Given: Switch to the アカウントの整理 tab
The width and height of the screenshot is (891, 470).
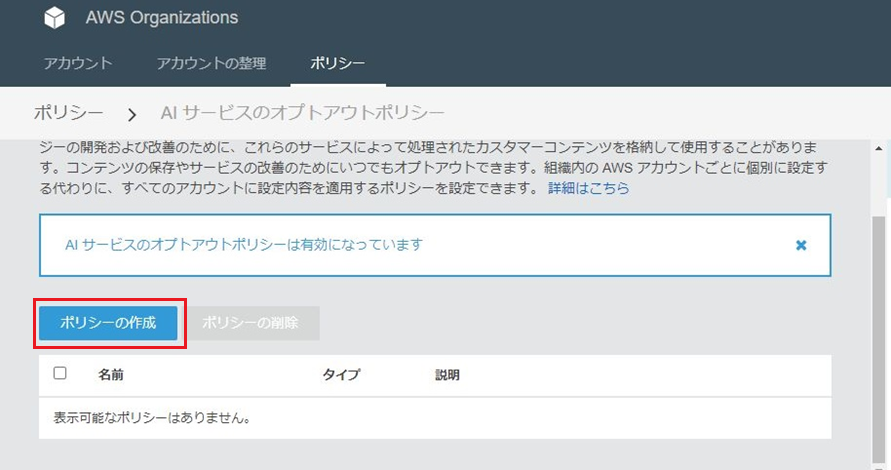Looking at the screenshot, I should [211, 63].
